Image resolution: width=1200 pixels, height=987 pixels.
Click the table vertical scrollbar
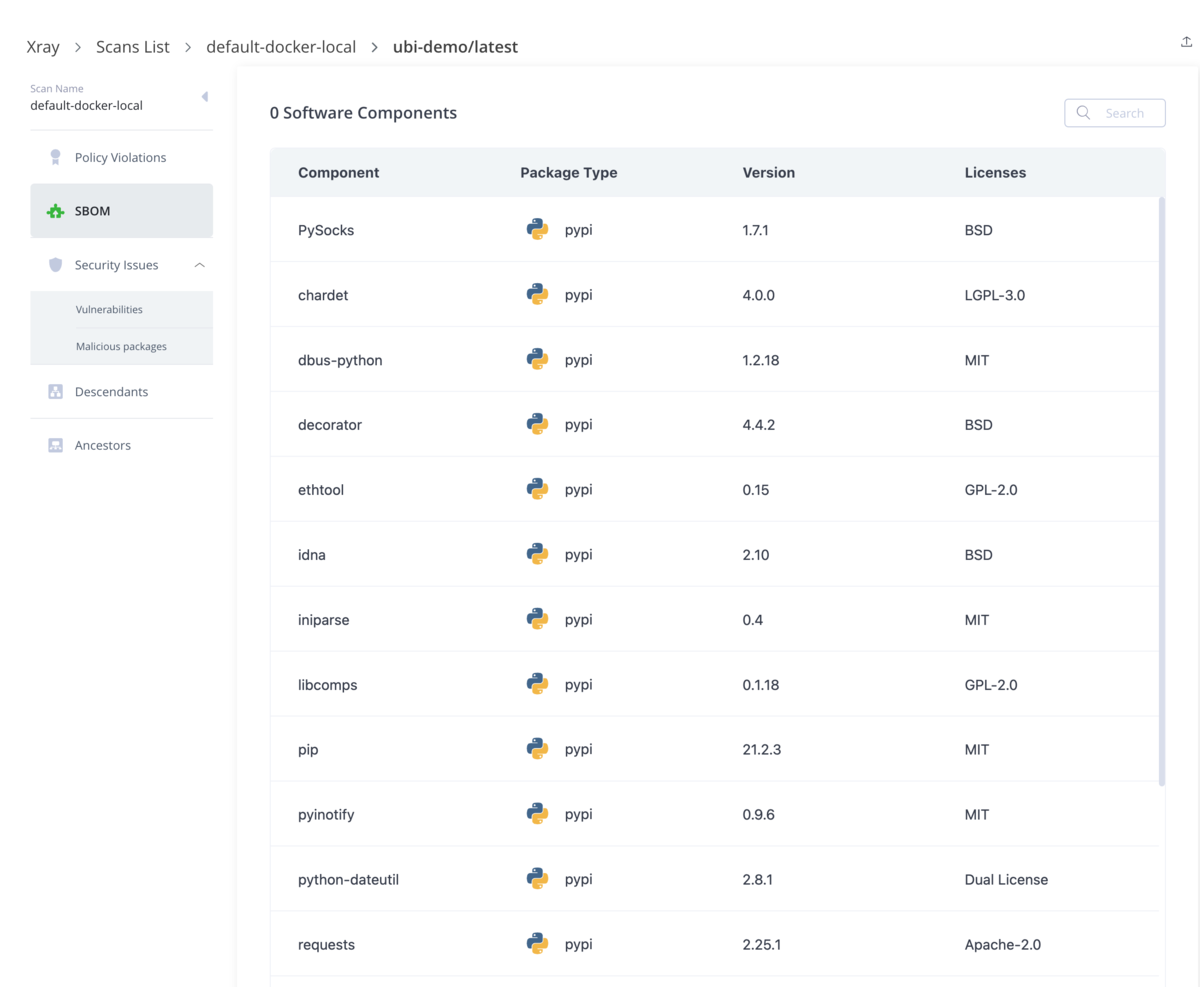pyautogui.click(x=1161, y=490)
